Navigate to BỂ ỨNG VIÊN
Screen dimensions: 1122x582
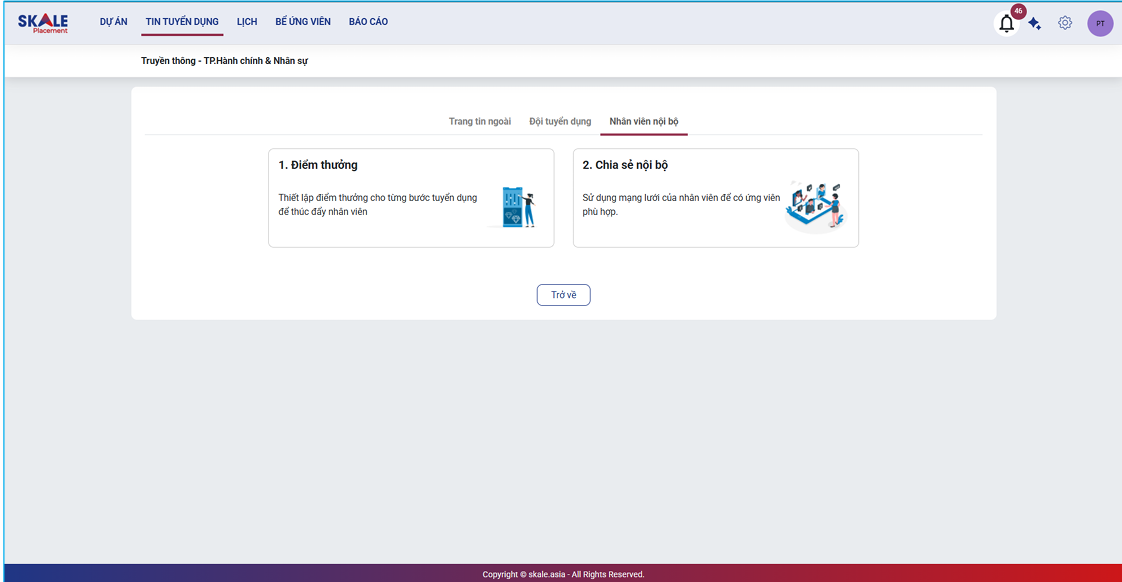point(303,22)
